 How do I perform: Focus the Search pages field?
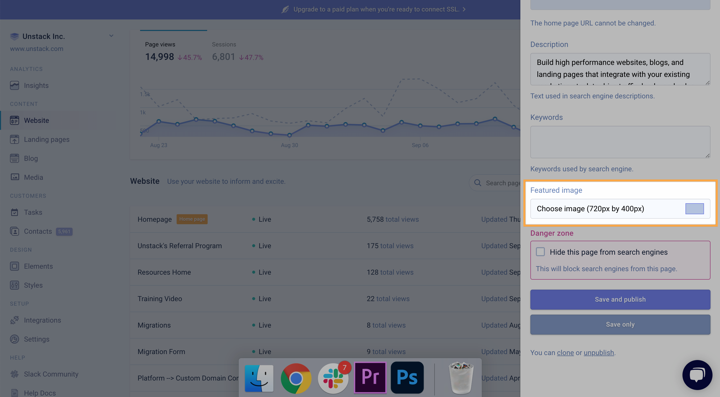(x=496, y=183)
